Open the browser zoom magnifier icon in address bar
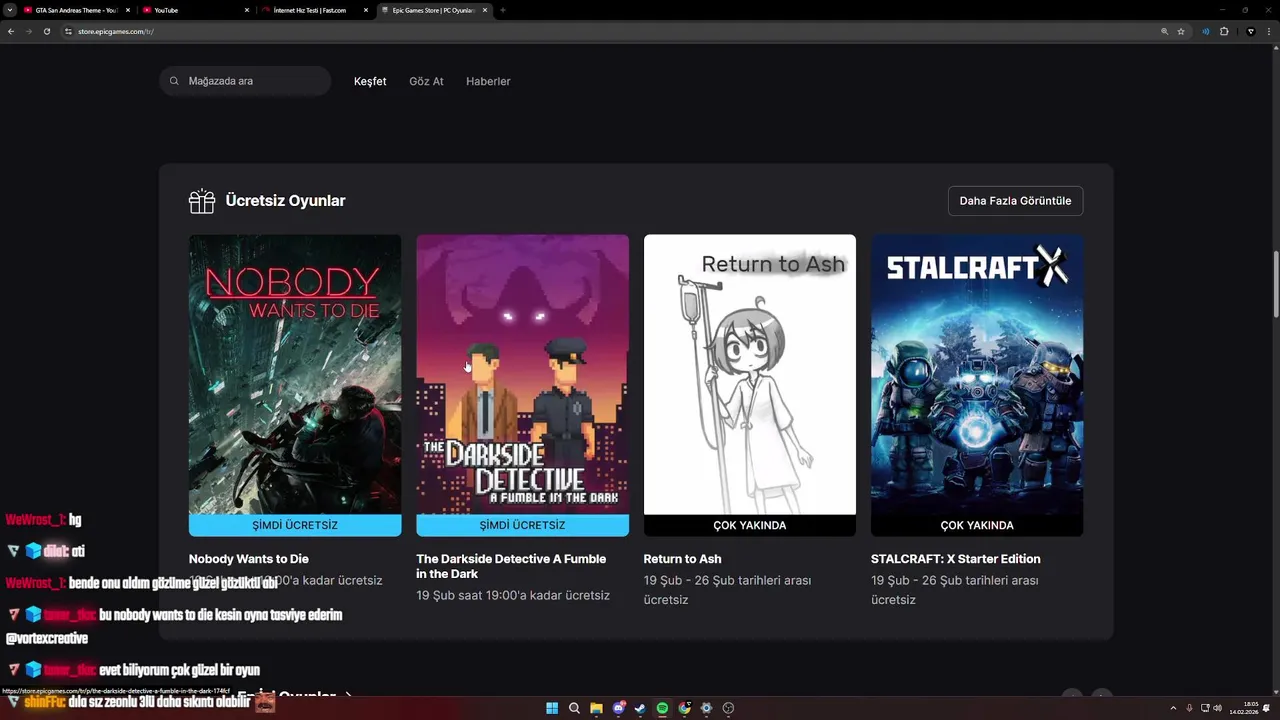Viewport: 1280px width, 720px height. [x=1164, y=31]
